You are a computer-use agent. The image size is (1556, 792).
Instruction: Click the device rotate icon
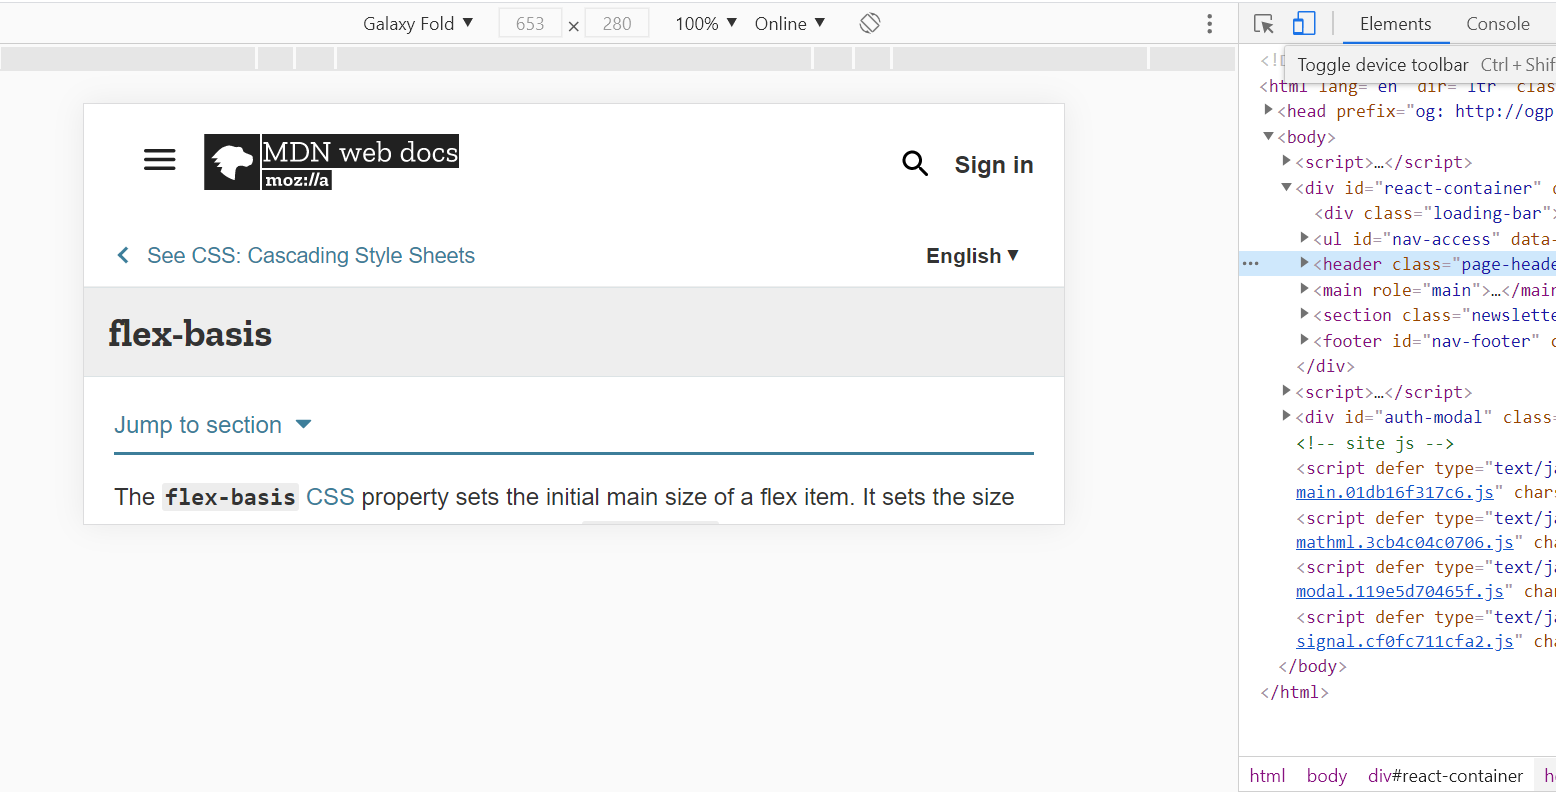(x=870, y=23)
